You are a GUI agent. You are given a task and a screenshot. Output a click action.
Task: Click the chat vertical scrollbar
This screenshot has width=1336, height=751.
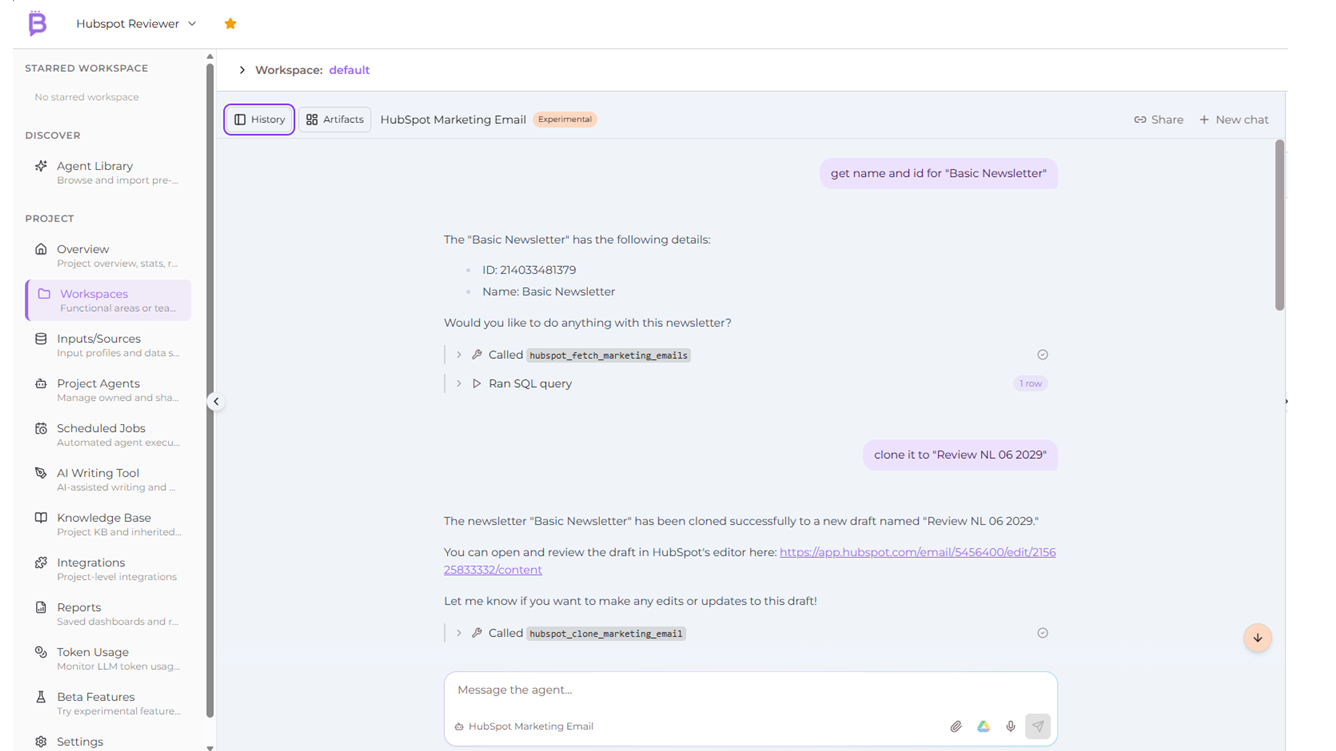1280,225
